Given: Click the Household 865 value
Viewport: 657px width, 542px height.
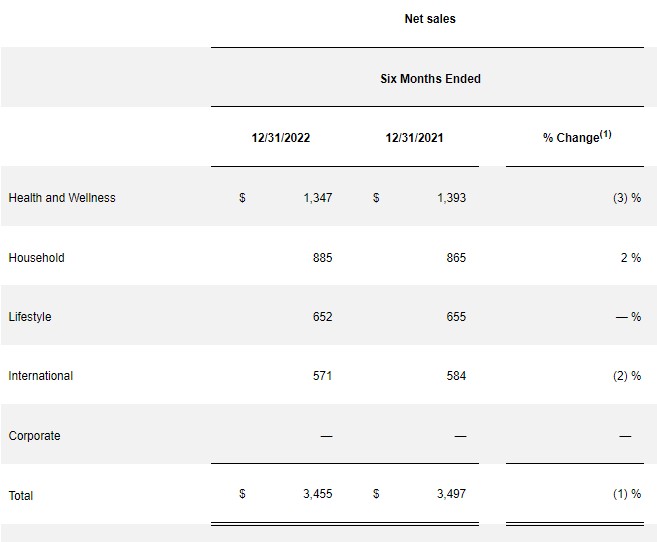Looking at the screenshot, I should coord(455,258).
